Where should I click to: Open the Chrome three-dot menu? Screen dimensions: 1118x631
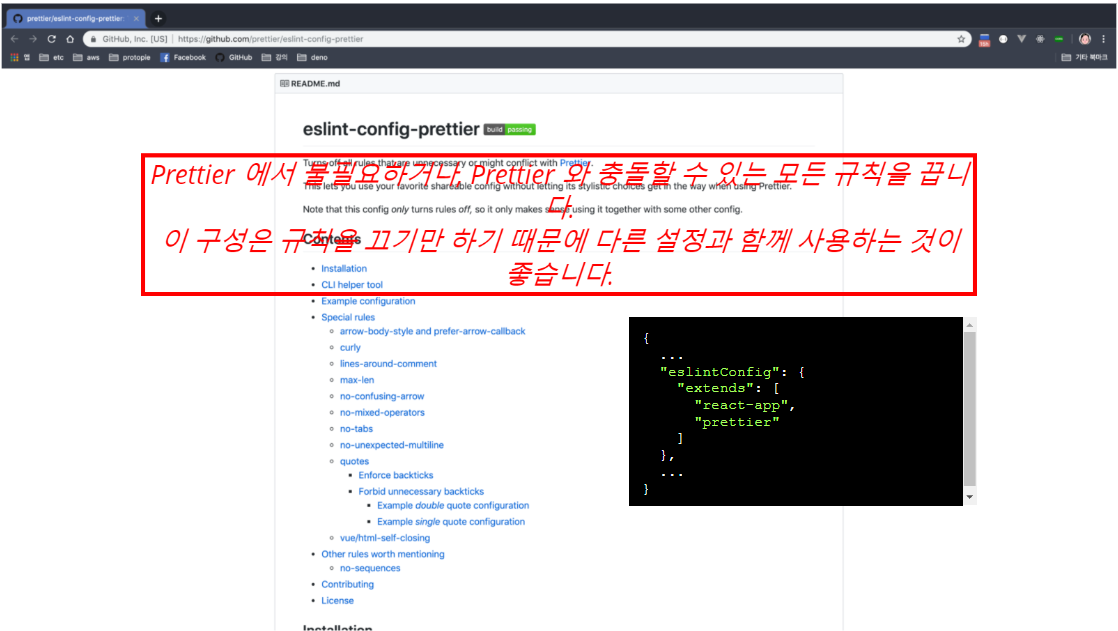click(x=1104, y=39)
